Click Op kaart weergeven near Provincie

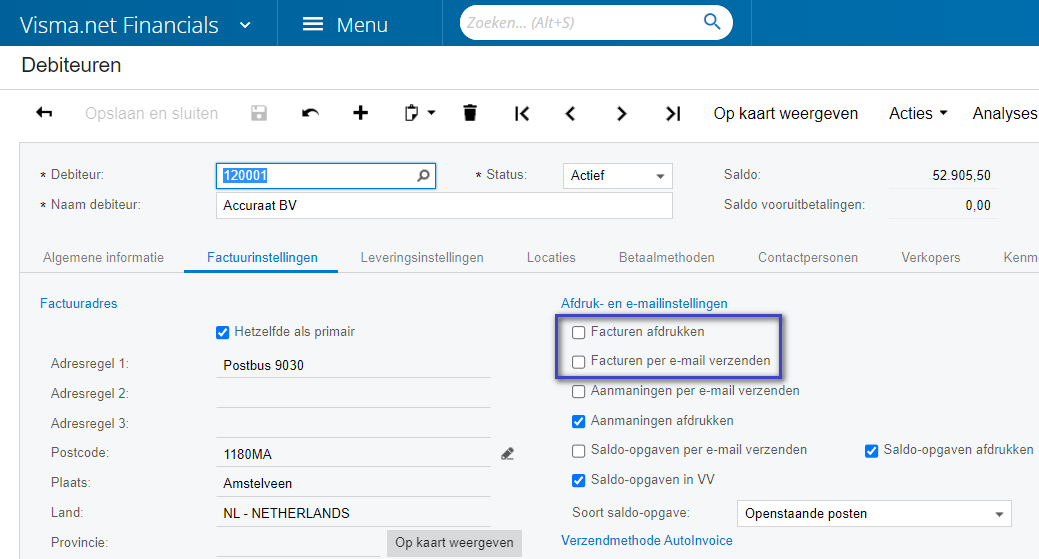click(455, 542)
